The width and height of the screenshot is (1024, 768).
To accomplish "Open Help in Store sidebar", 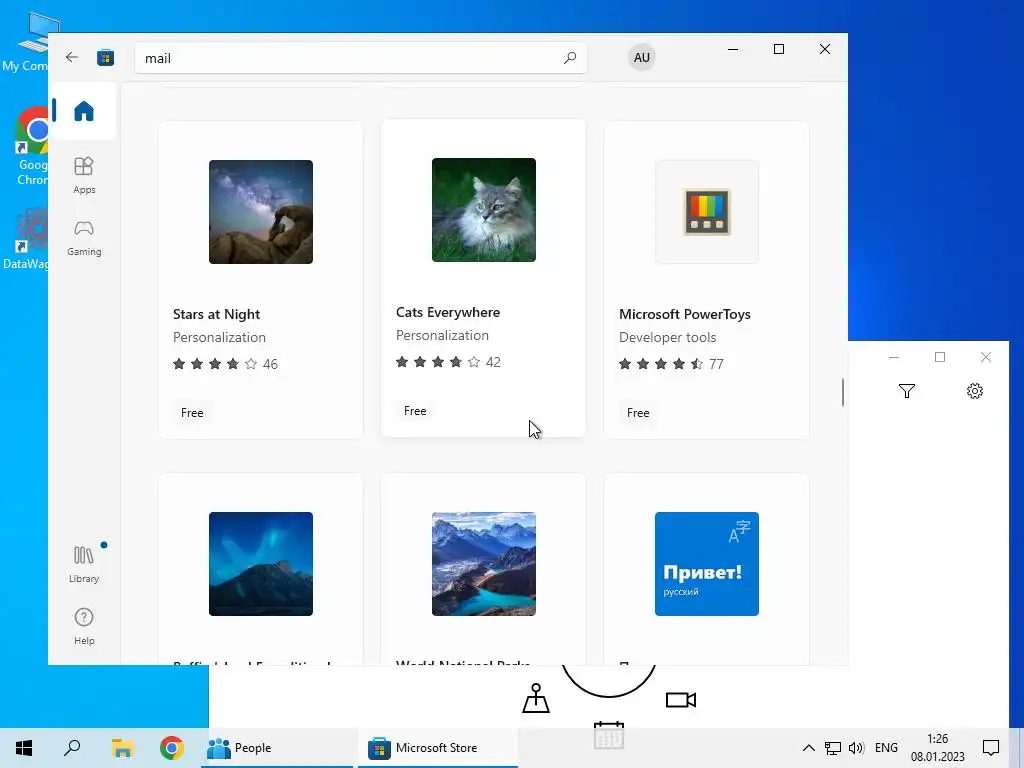I will pyautogui.click(x=84, y=626).
